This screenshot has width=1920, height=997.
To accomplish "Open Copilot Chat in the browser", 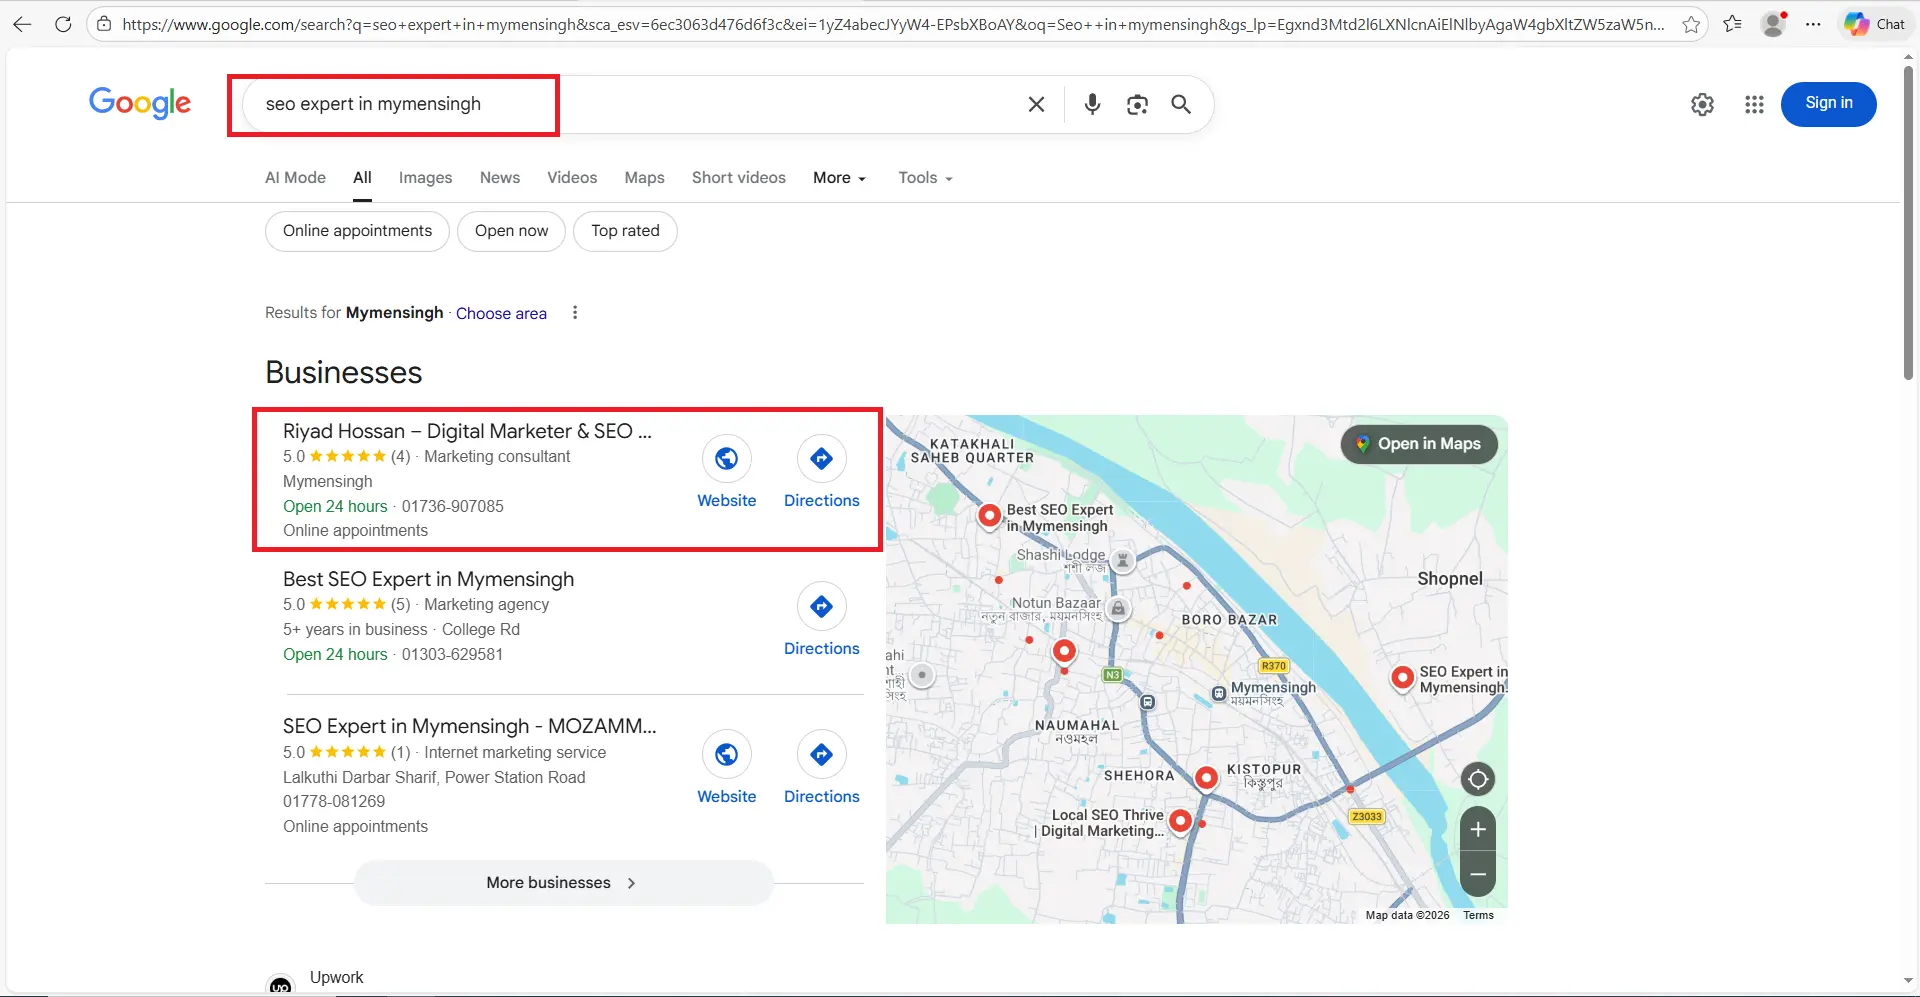I will pyautogui.click(x=1874, y=23).
